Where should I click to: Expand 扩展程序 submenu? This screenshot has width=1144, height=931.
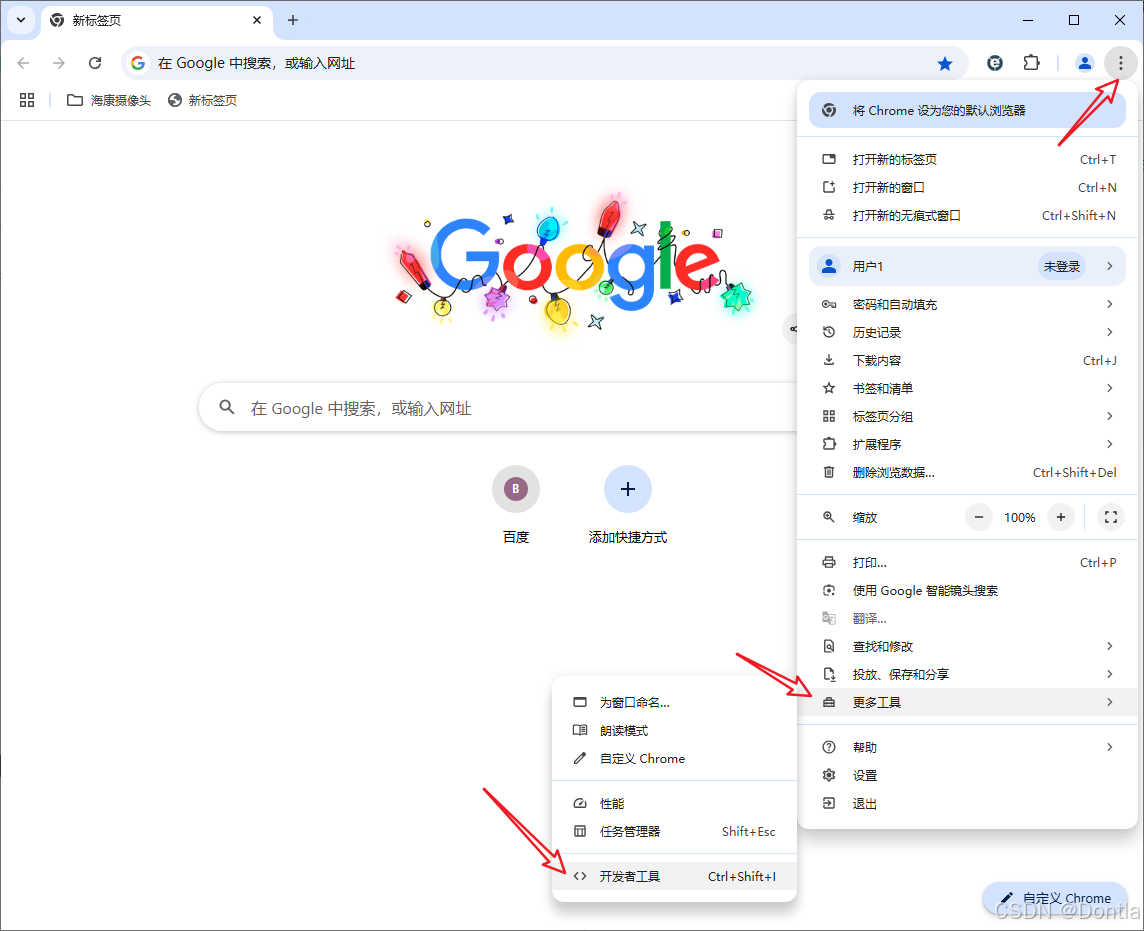click(967, 444)
